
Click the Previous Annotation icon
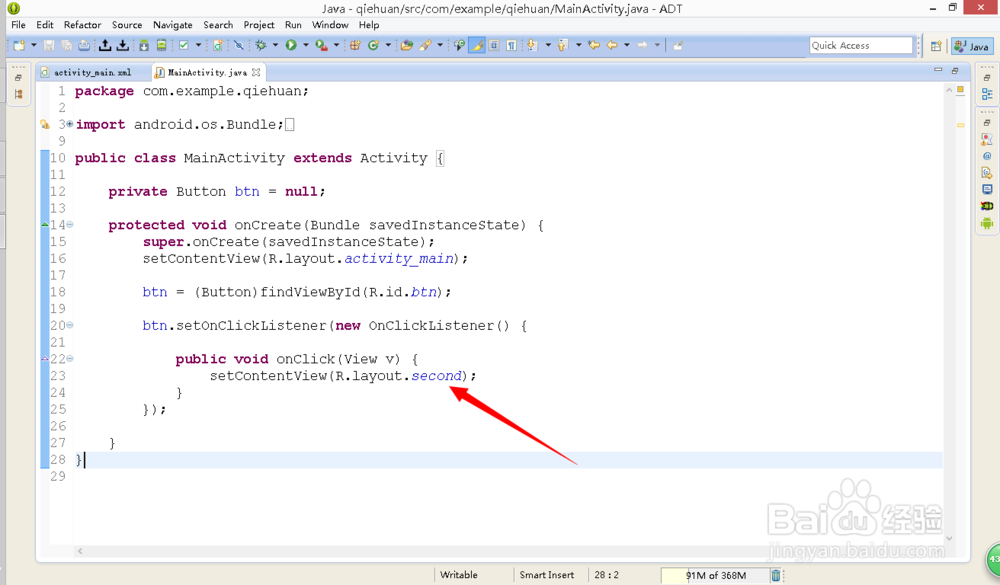coord(562,45)
